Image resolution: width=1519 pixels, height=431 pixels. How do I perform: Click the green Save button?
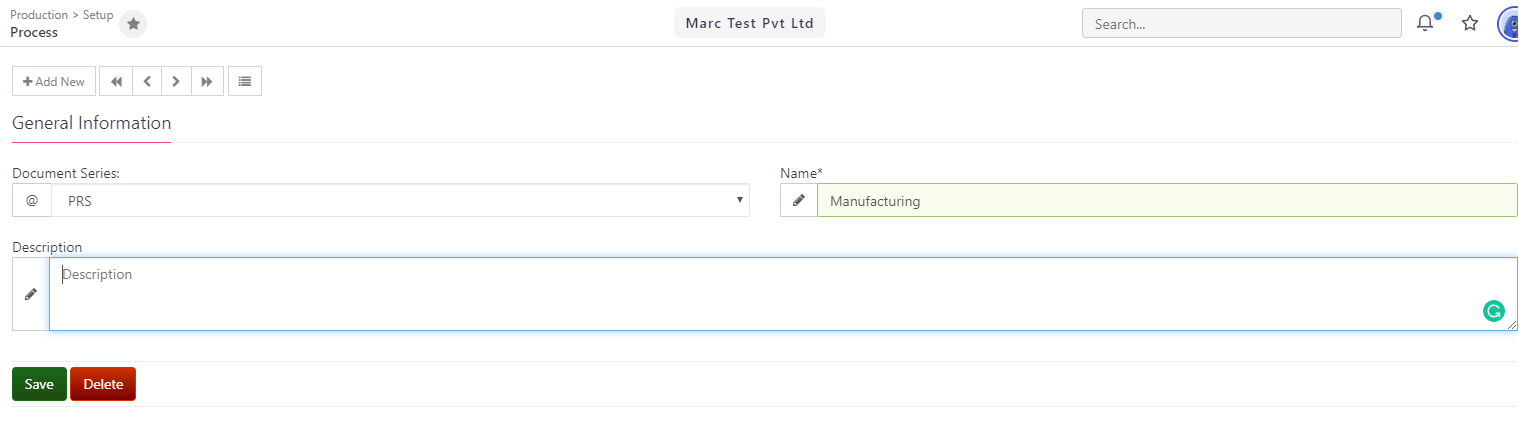[x=39, y=384]
